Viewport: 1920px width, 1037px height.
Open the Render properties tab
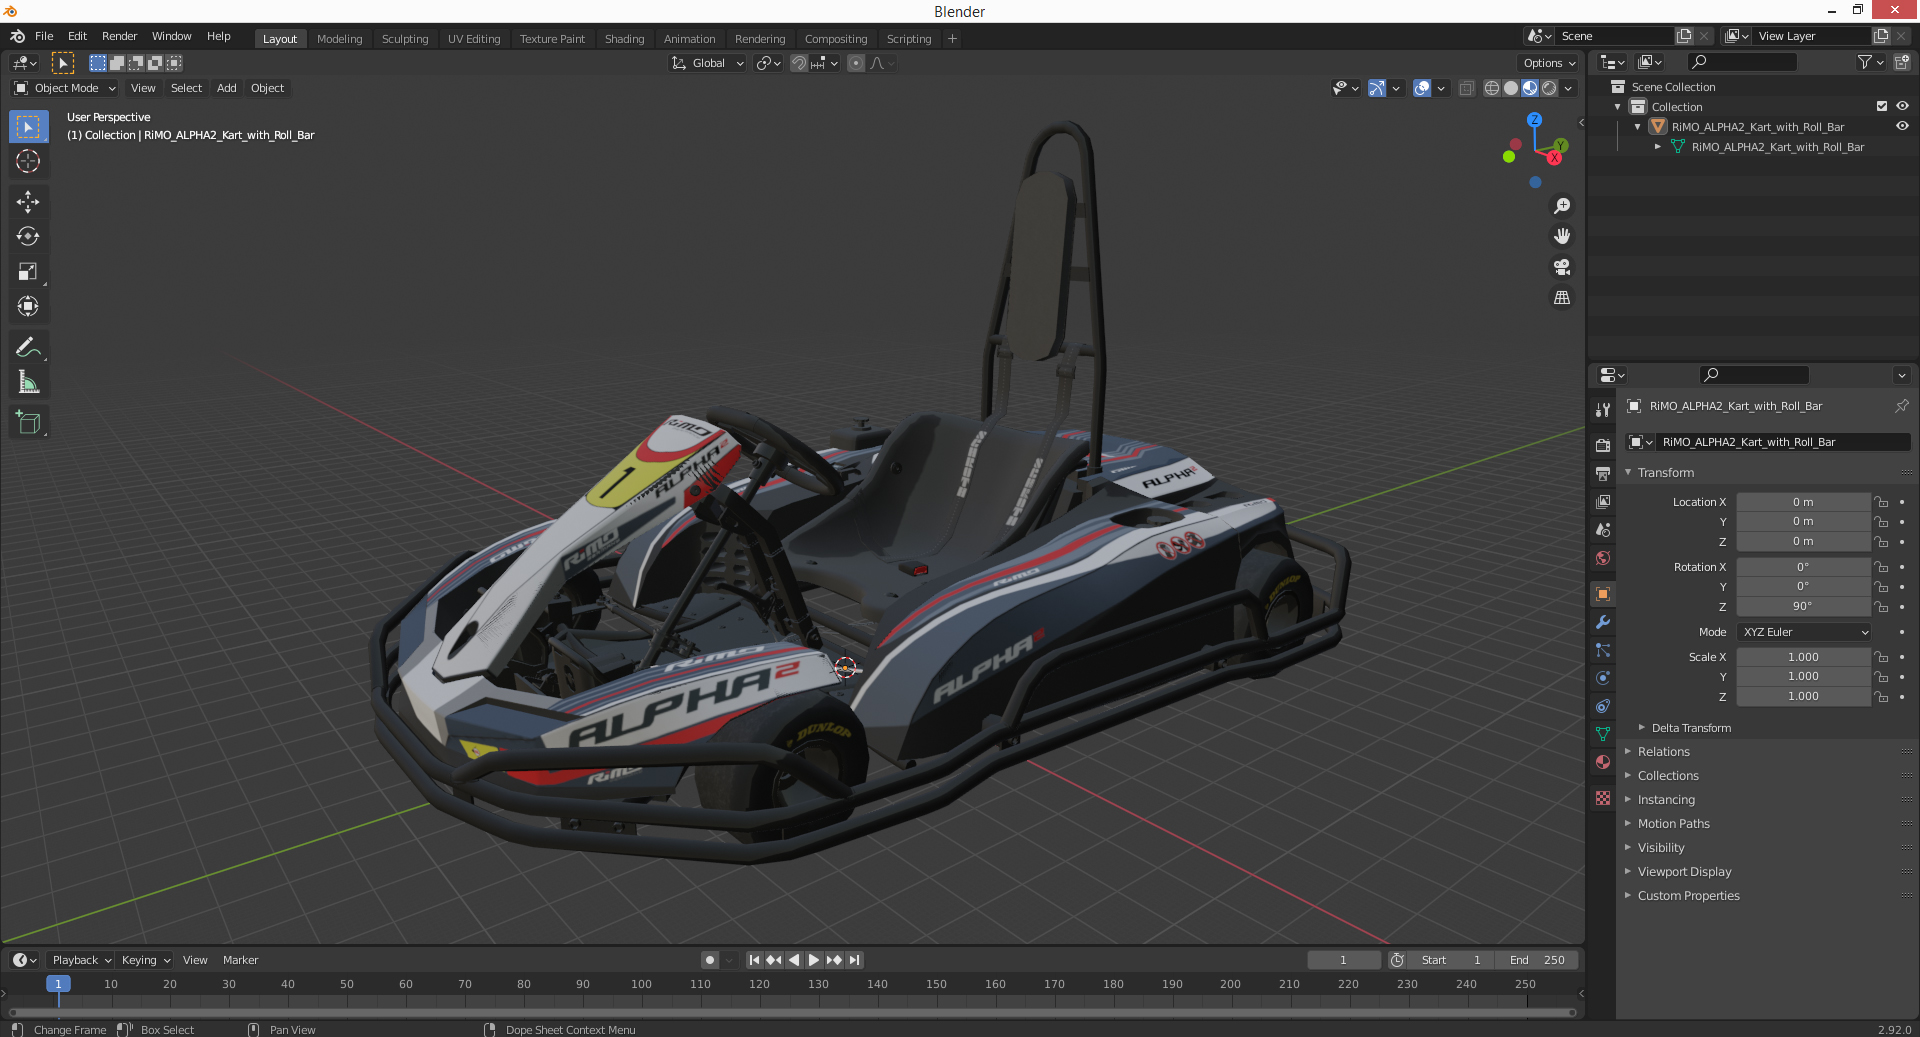pyautogui.click(x=1603, y=445)
